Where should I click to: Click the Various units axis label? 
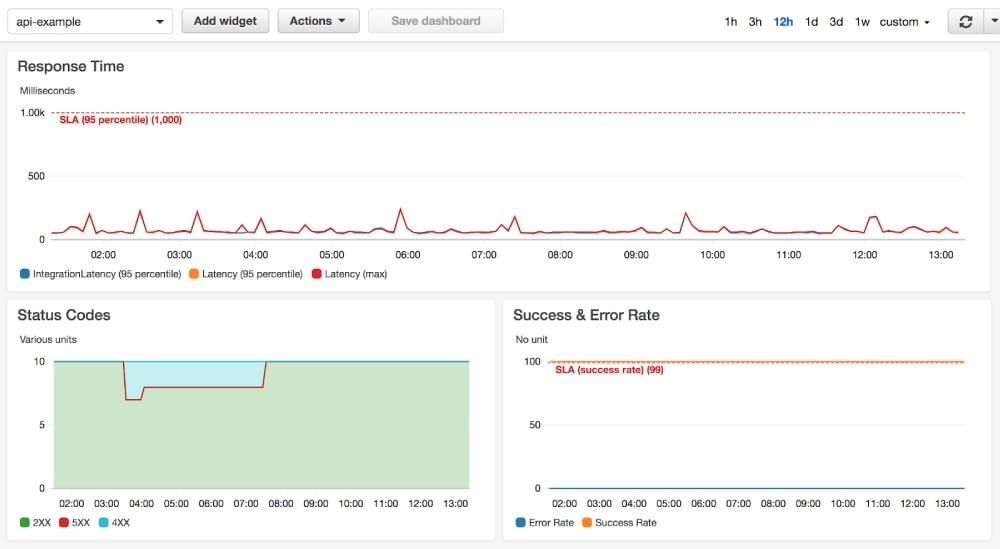pyautogui.click(x=48, y=339)
